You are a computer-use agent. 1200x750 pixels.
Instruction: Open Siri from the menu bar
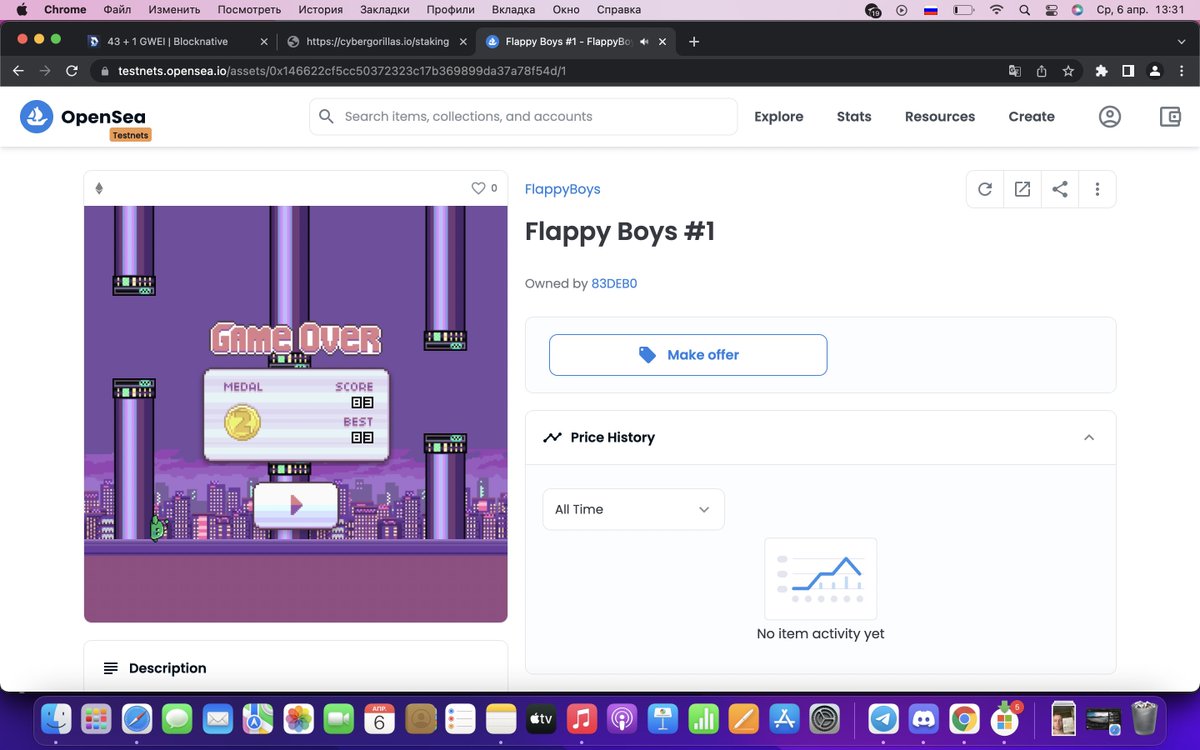(x=1077, y=10)
